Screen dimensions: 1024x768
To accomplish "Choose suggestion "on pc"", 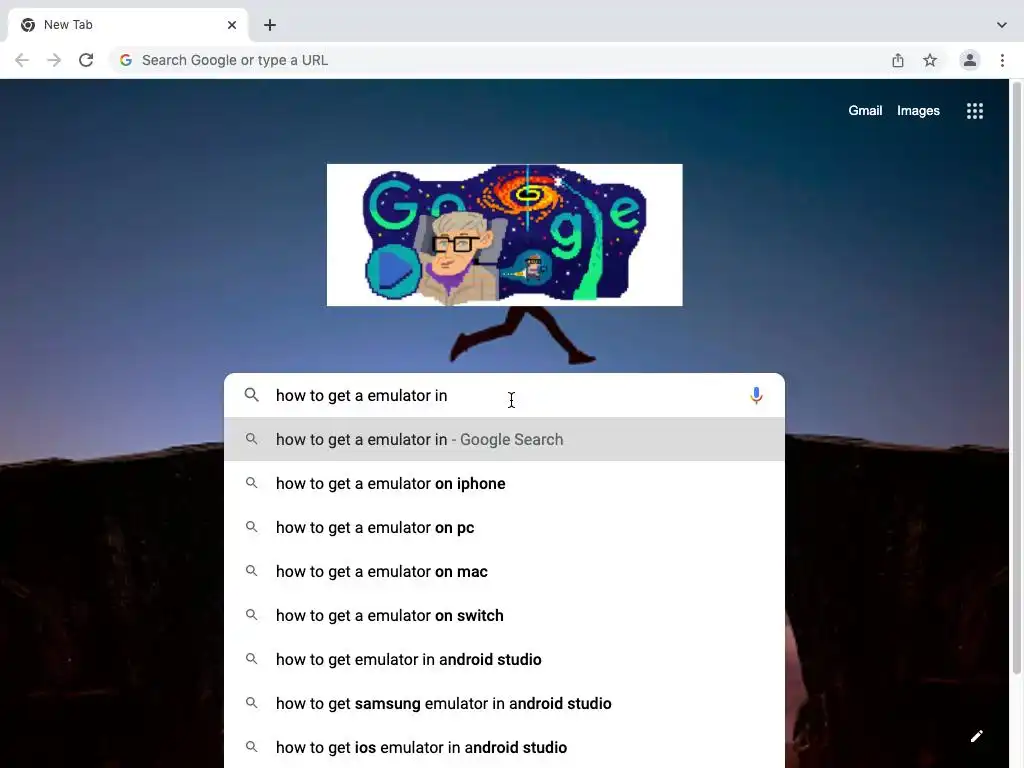I will (x=504, y=528).
